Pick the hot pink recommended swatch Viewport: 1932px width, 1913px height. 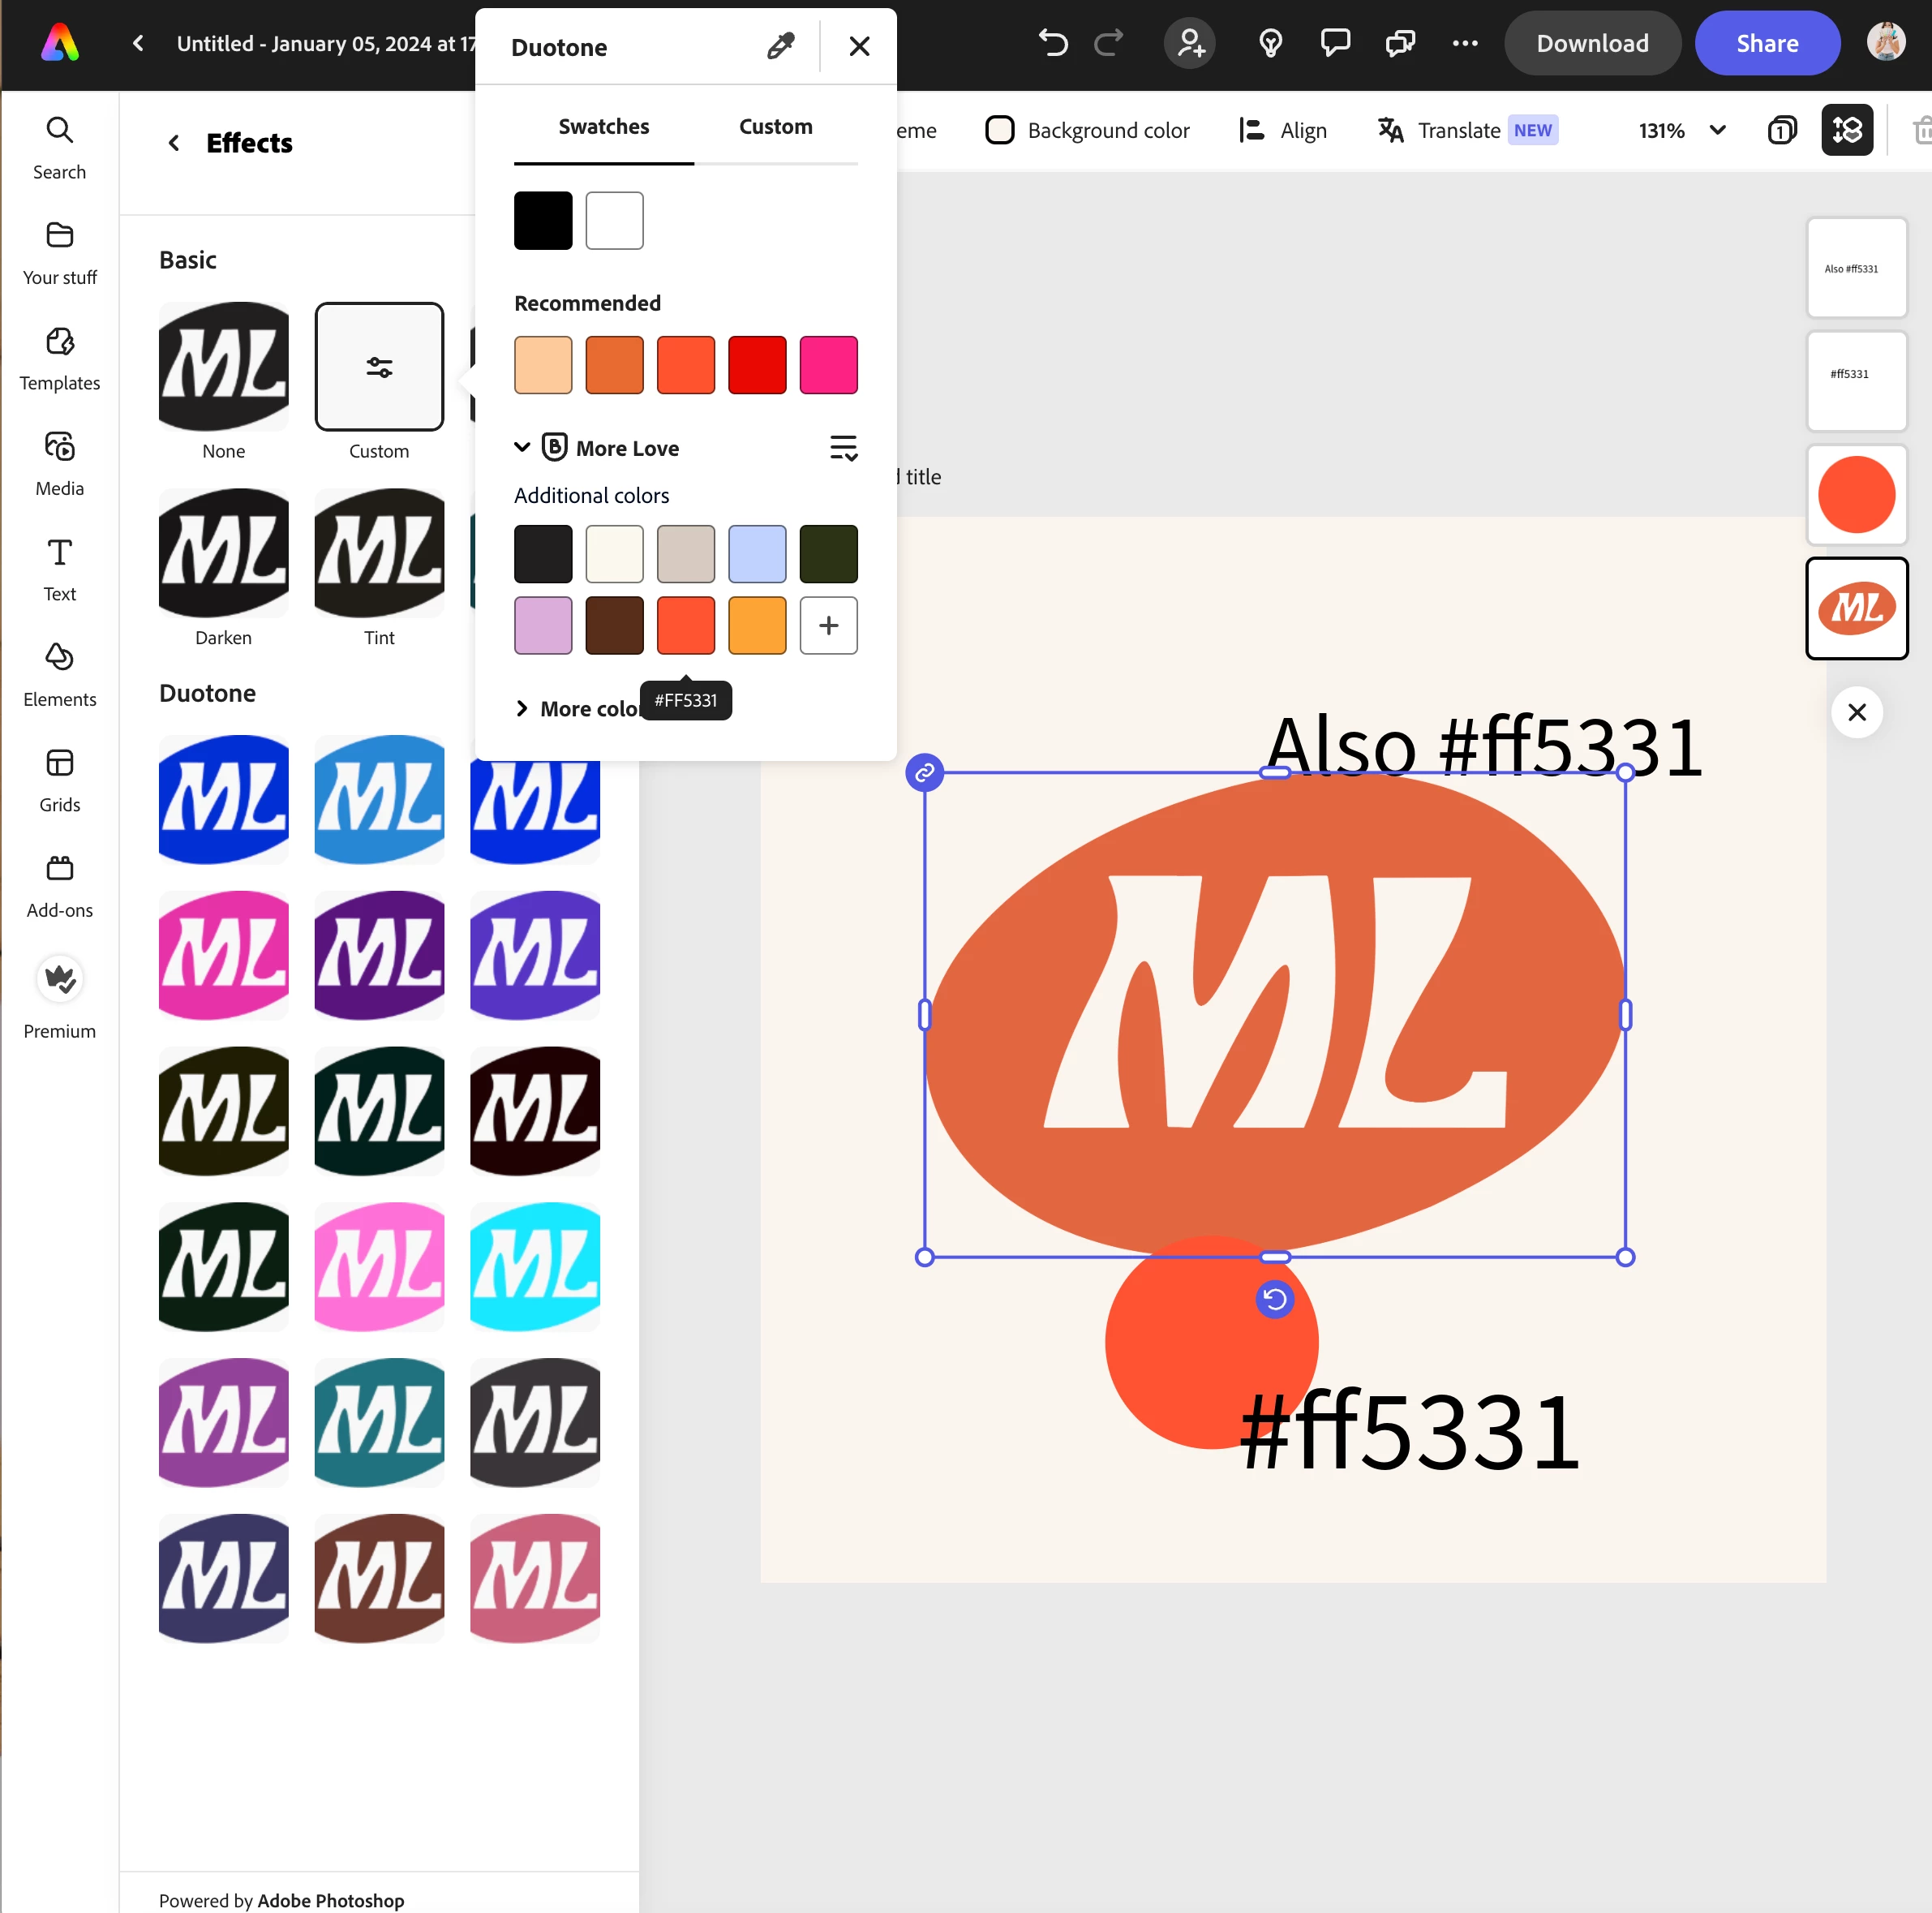coord(828,365)
